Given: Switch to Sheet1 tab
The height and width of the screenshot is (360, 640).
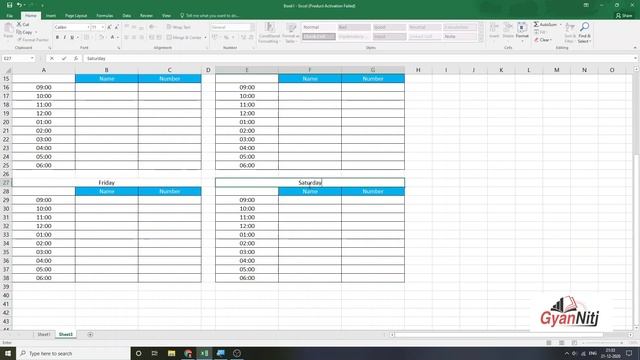Looking at the screenshot, I should [x=44, y=334].
